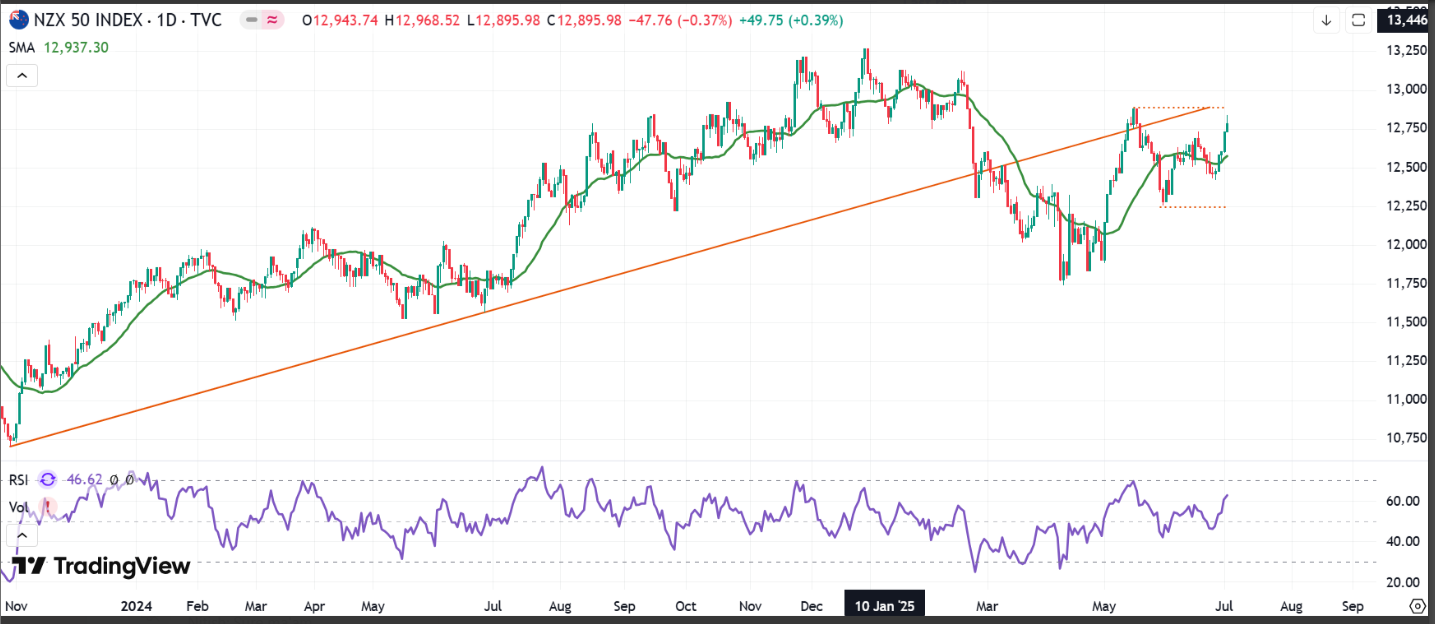Click the highlighted 10 Jan '25 date label

[886, 606]
